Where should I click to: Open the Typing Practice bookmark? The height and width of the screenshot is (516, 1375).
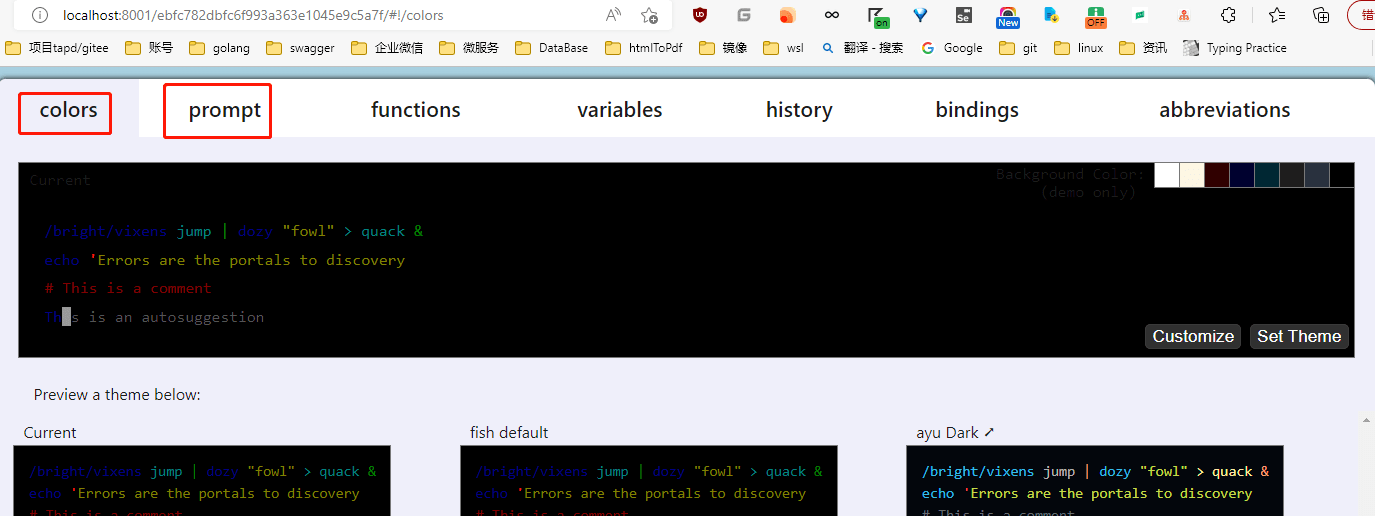[x=1234, y=48]
